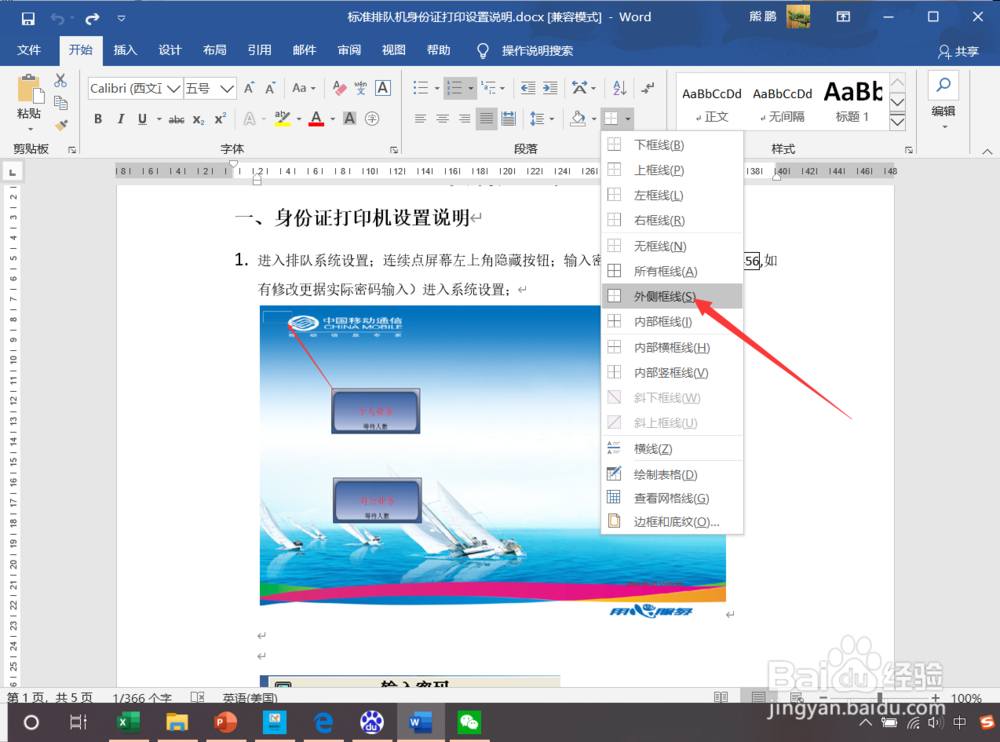Select 外侧框线 from the borders menu
The height and width of the screenshot is (742, 1000).
[665, 296]
